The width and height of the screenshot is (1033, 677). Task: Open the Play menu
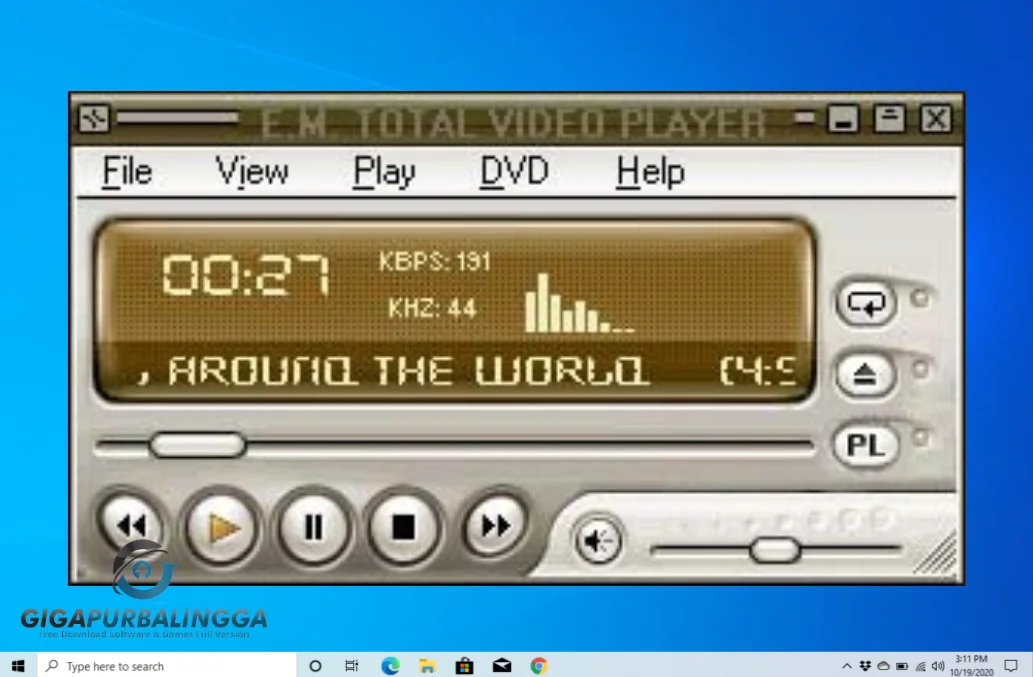pos(384,172)
